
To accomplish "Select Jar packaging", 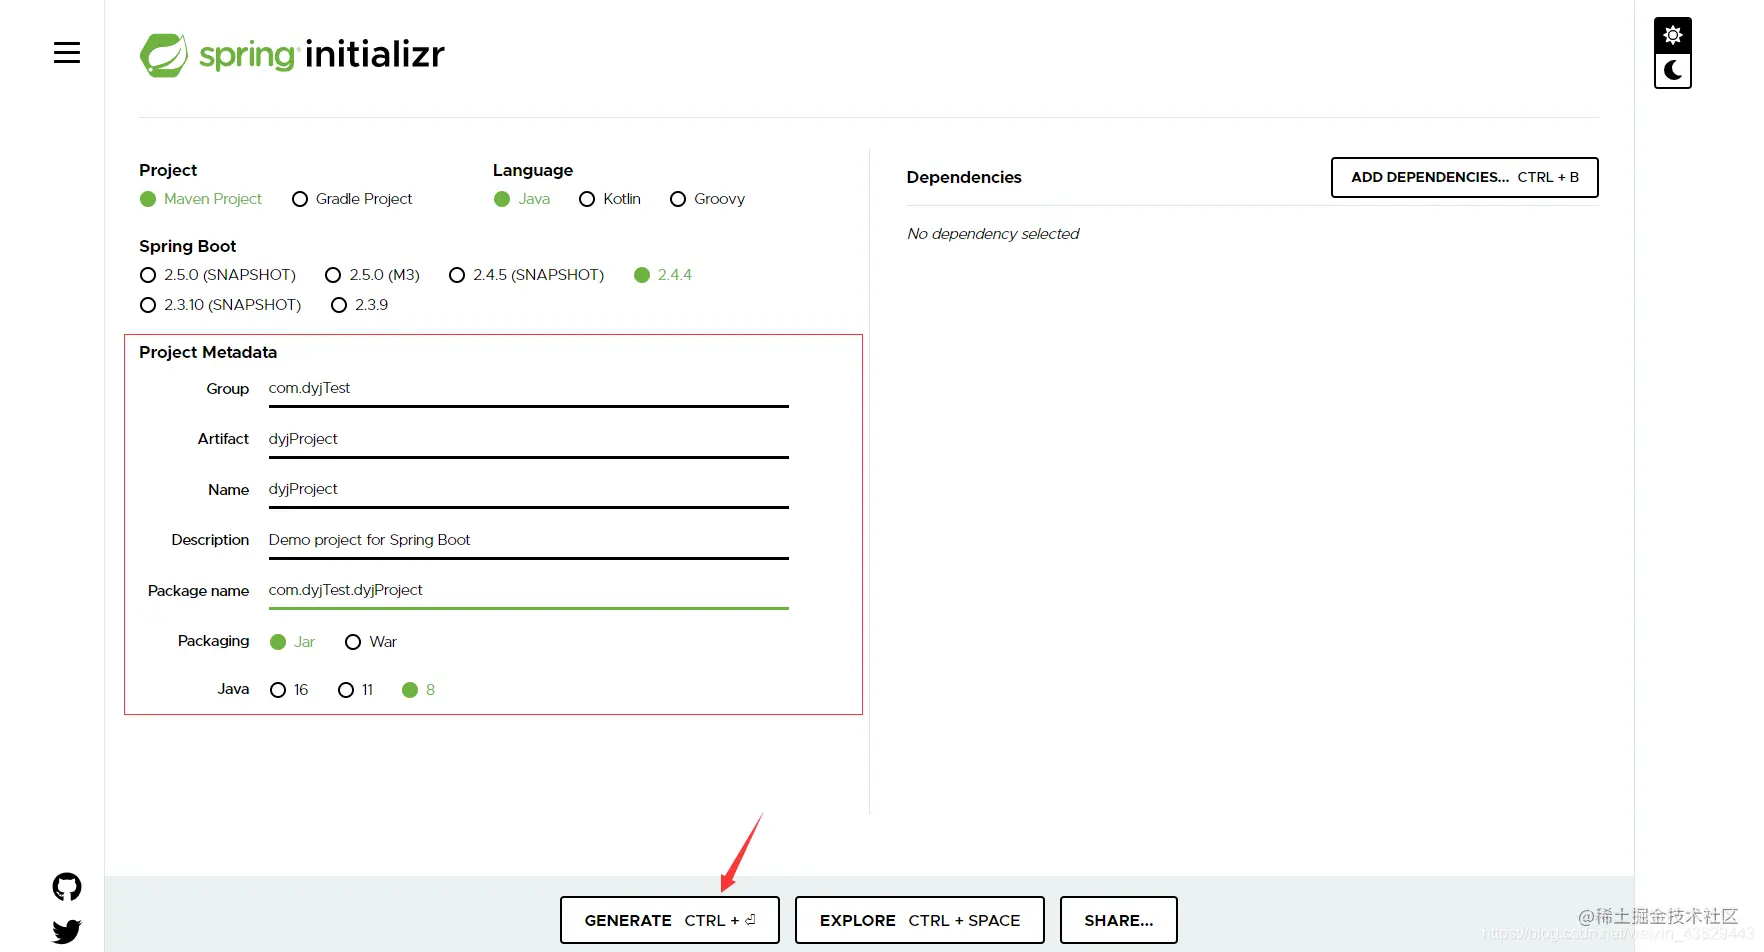I will pos(293,642).
